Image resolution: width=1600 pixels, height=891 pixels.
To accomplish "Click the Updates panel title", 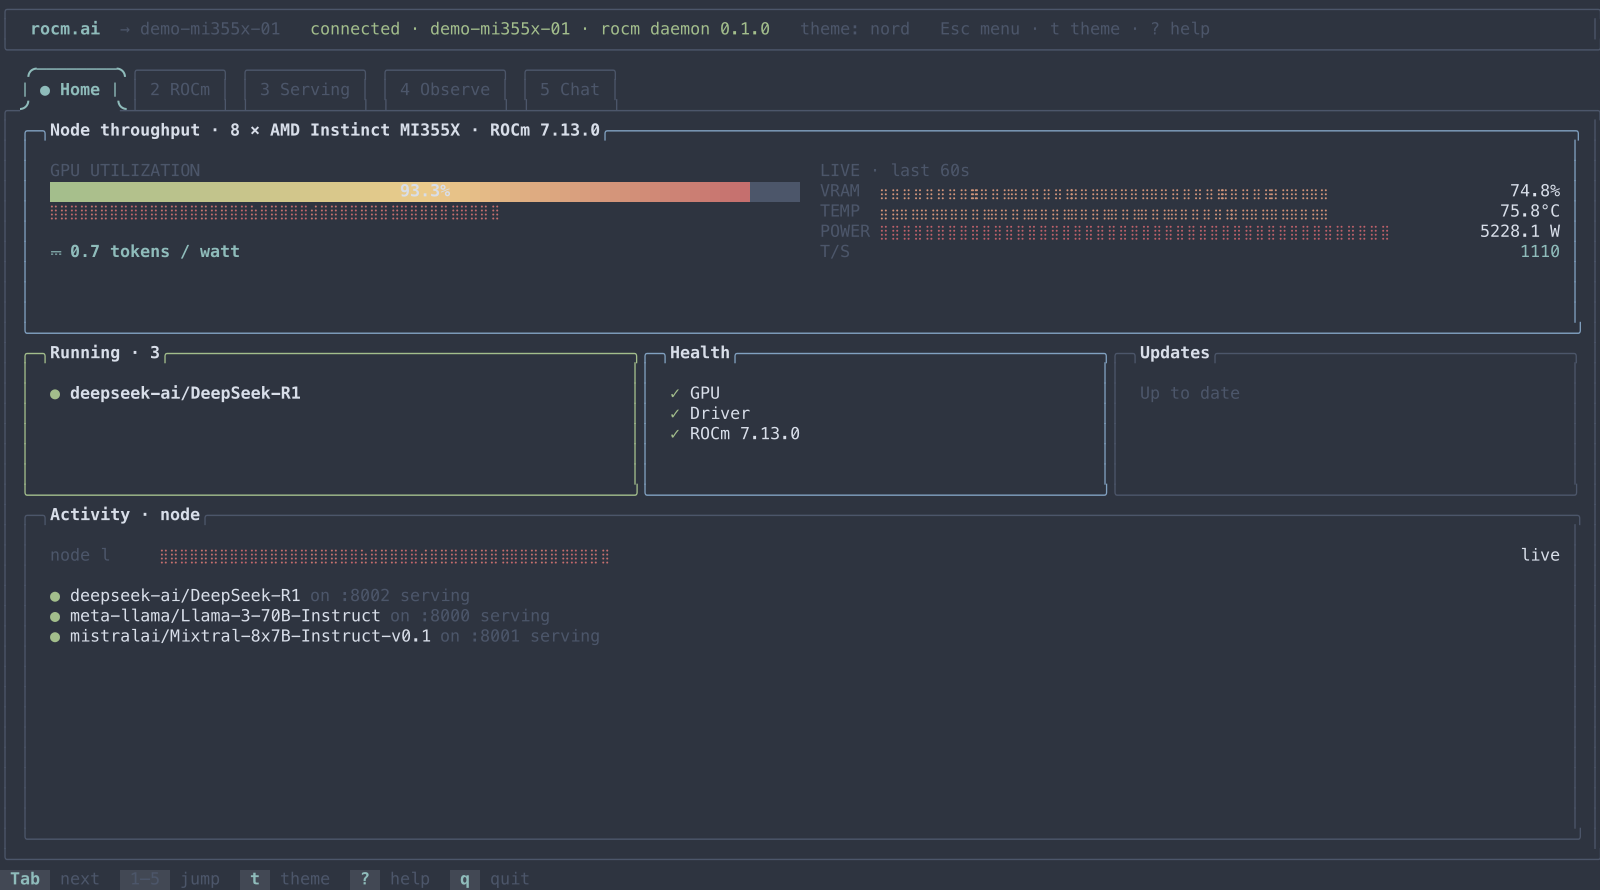I will tap(1175, 353).
